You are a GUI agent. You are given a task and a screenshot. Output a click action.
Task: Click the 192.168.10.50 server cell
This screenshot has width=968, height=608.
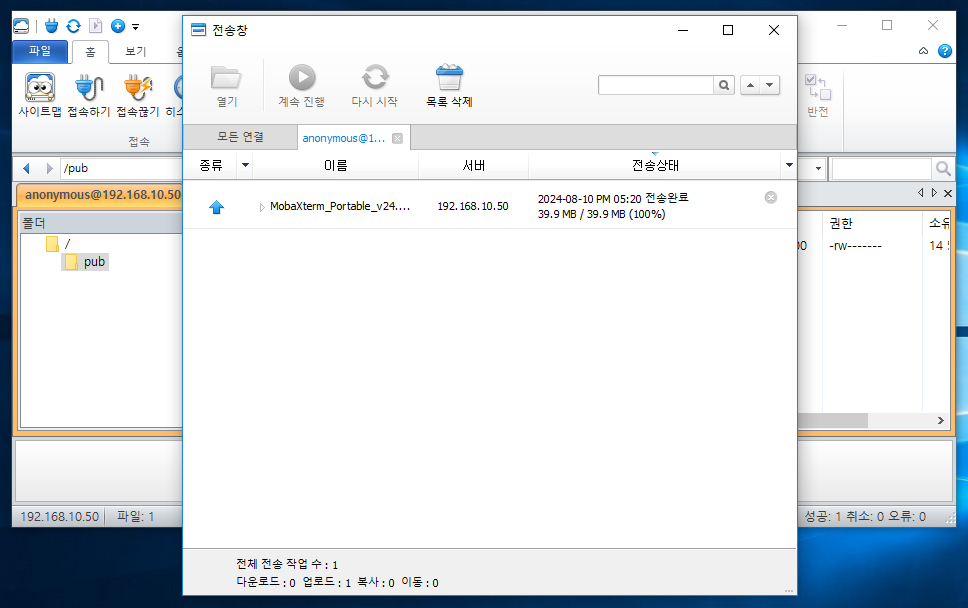point(473,206)
